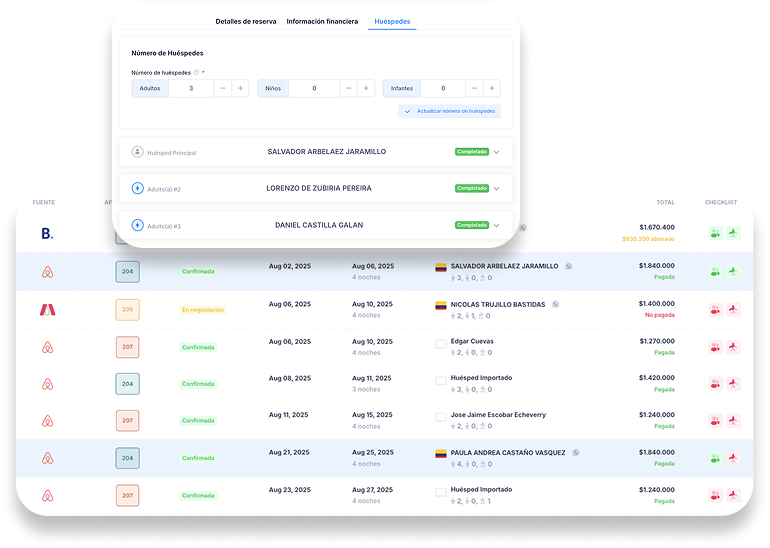
Task: Decrease the Niños guest count
Action: (347, 88)
